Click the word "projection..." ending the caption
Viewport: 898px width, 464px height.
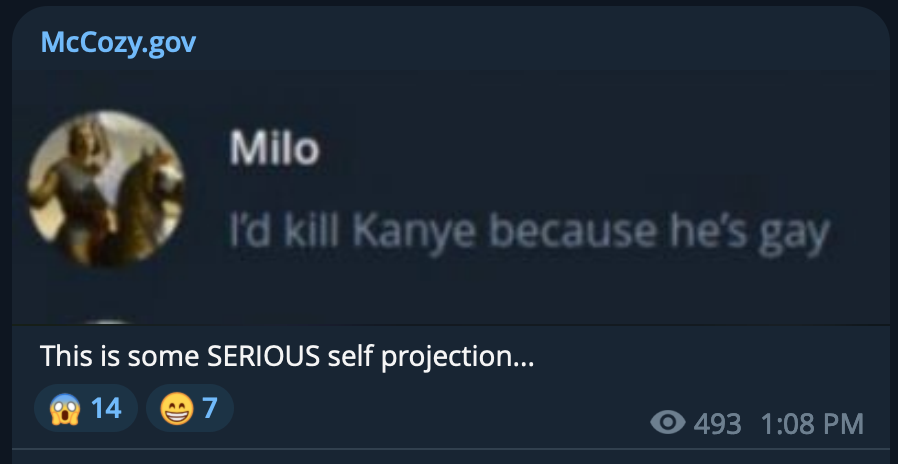[457, 358]
